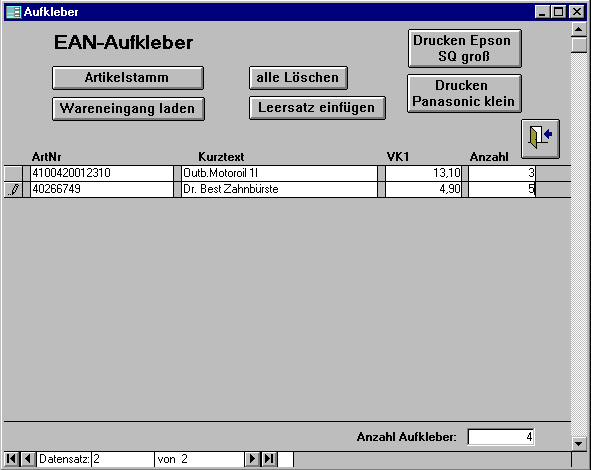Click Anzahl field of the Outb.Motoroil 1l row
This screenshot has width=591, height=470.
(502, 173)
